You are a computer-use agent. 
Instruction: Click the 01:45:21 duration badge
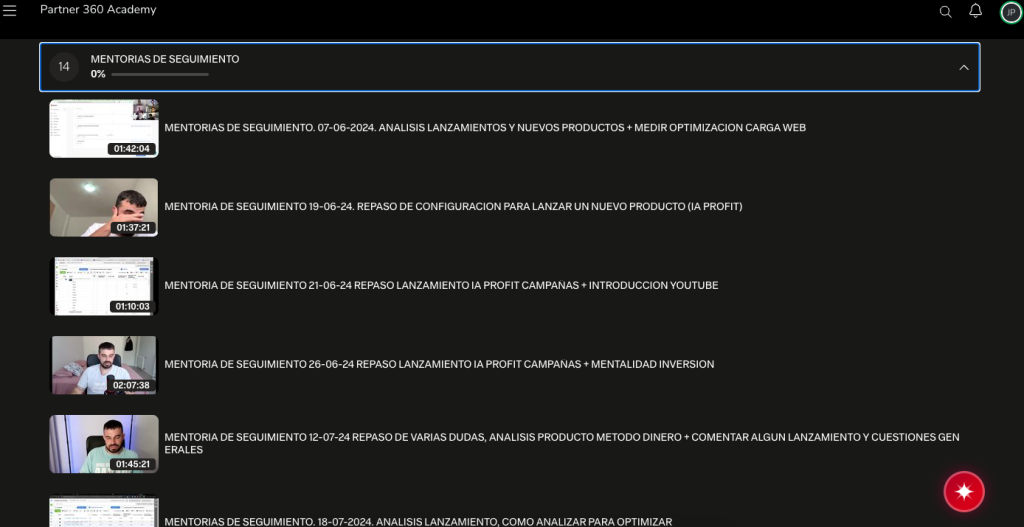[133, 464]
